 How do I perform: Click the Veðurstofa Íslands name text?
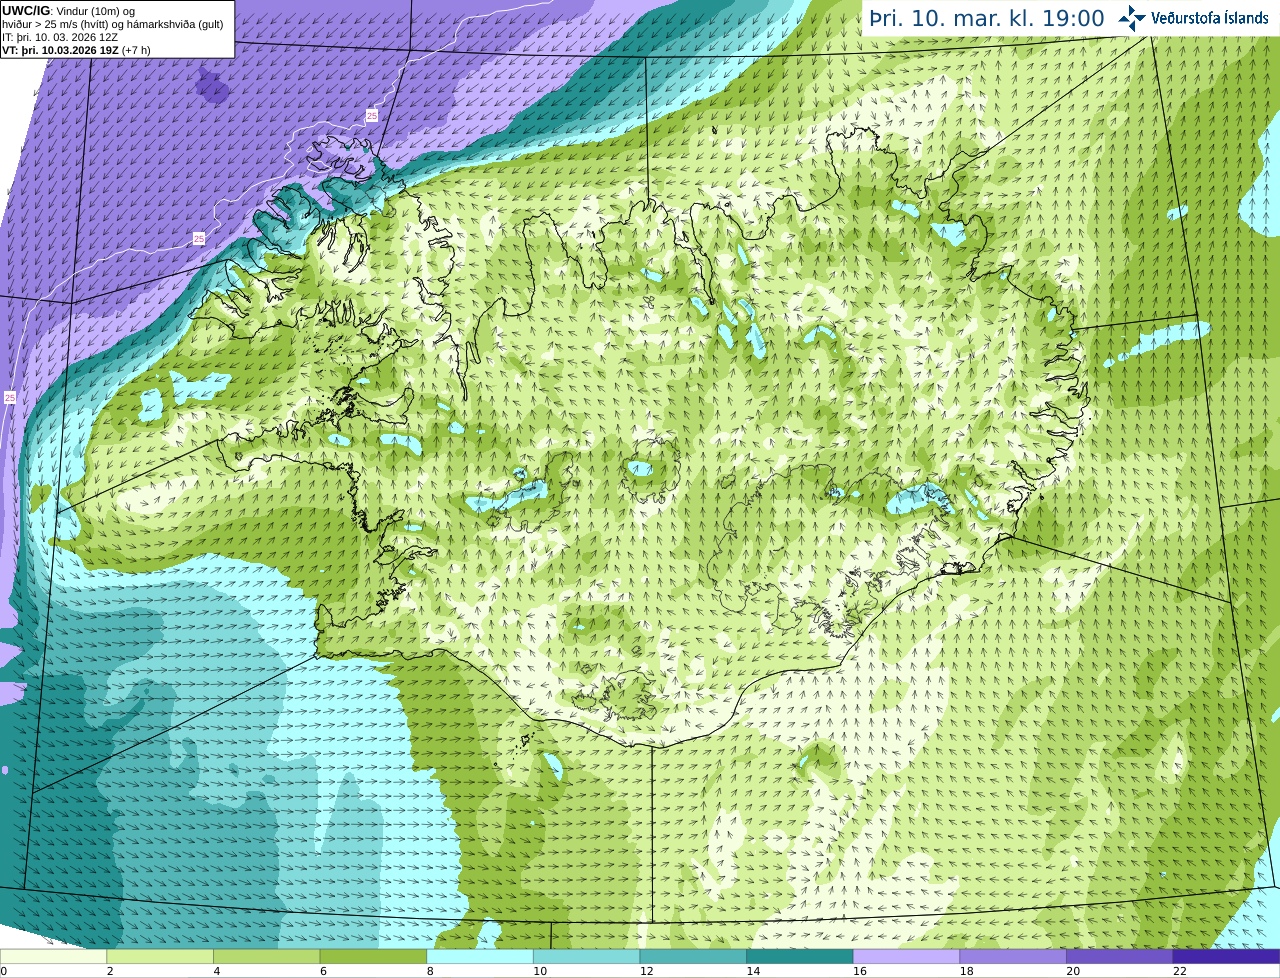(x=1210, y=18)
